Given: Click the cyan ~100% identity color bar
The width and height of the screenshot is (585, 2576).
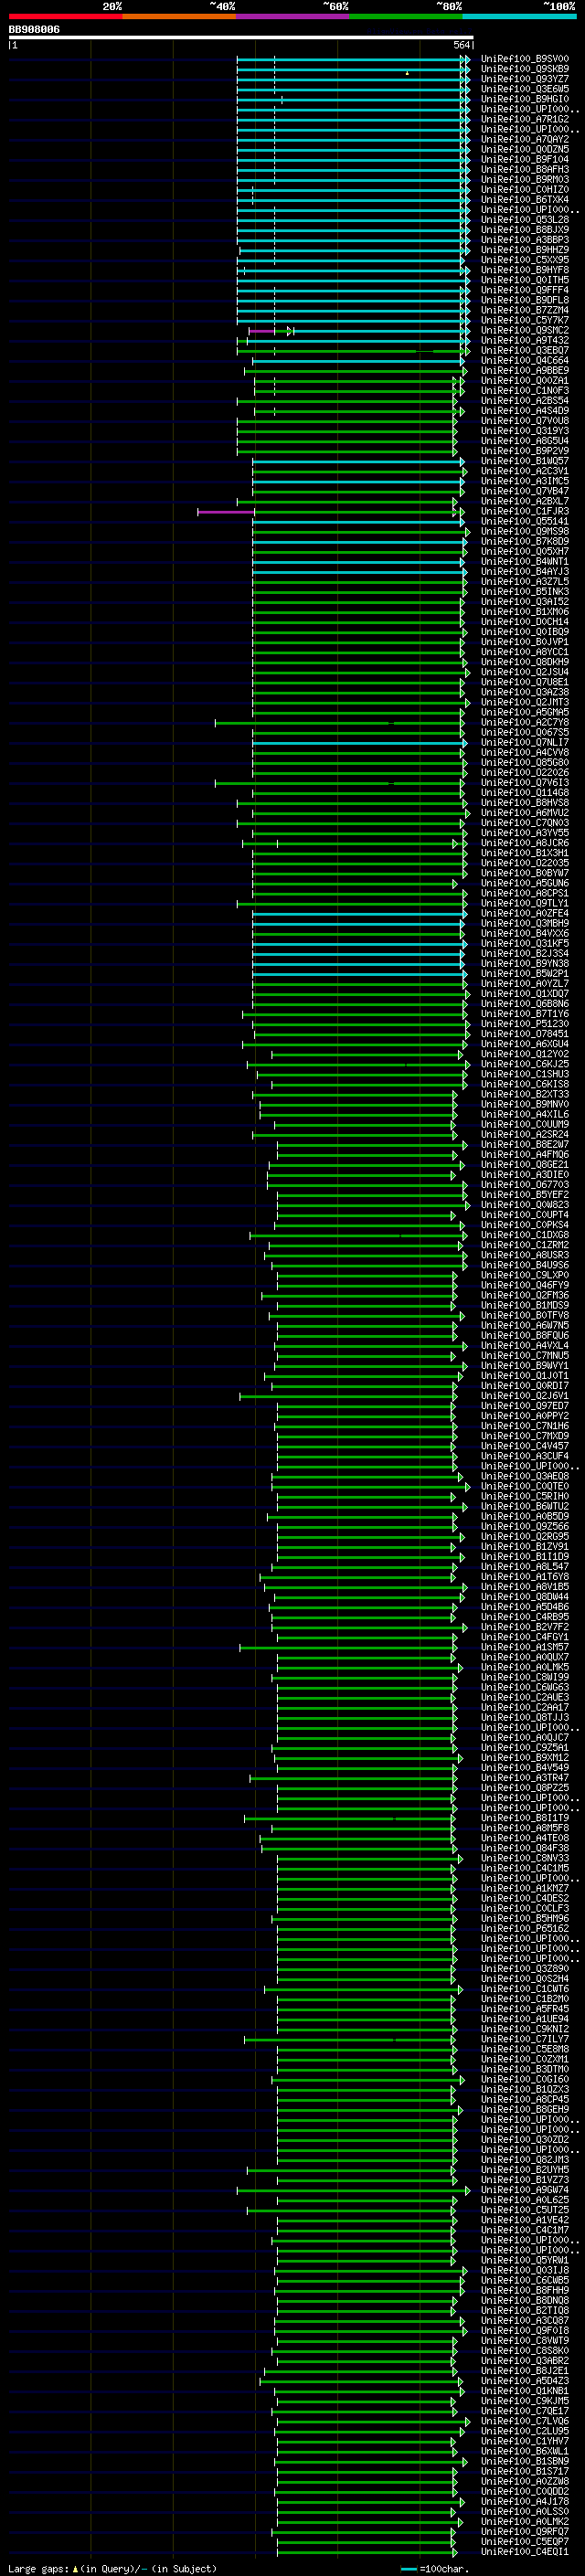Looking at the screenshot, I should [x=520, y=16].
